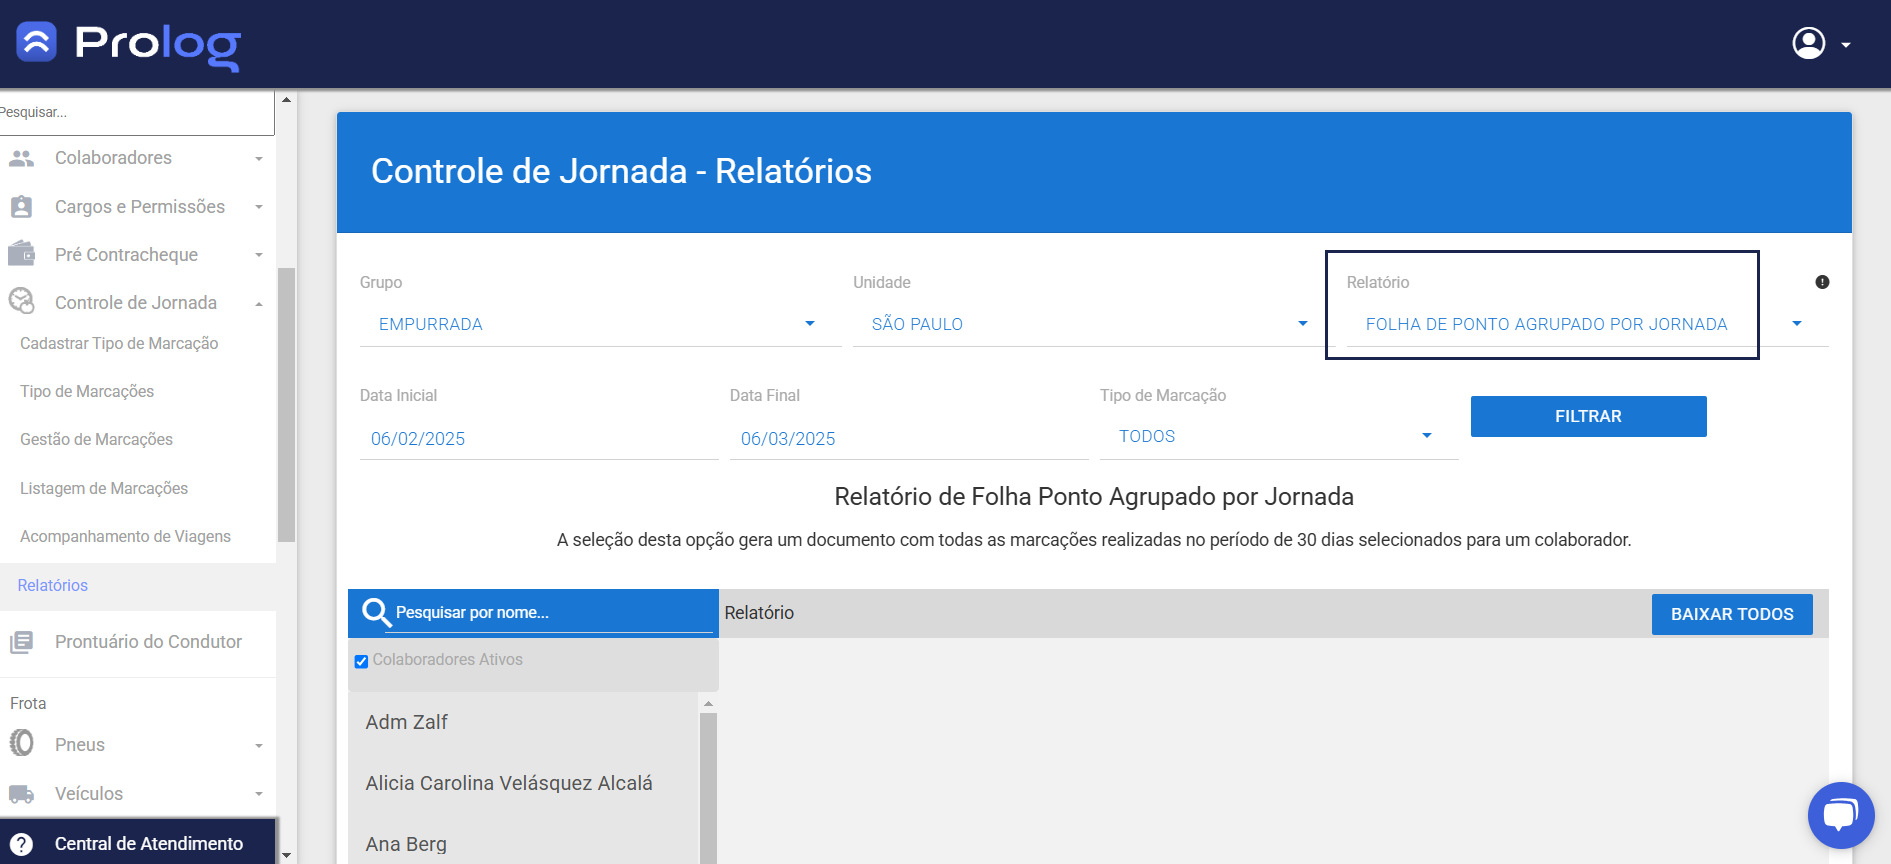This screenshot has width=1891, height=864.
Task: Open the Tipo de Marcação dropdown
Action: coord(1279,436)
